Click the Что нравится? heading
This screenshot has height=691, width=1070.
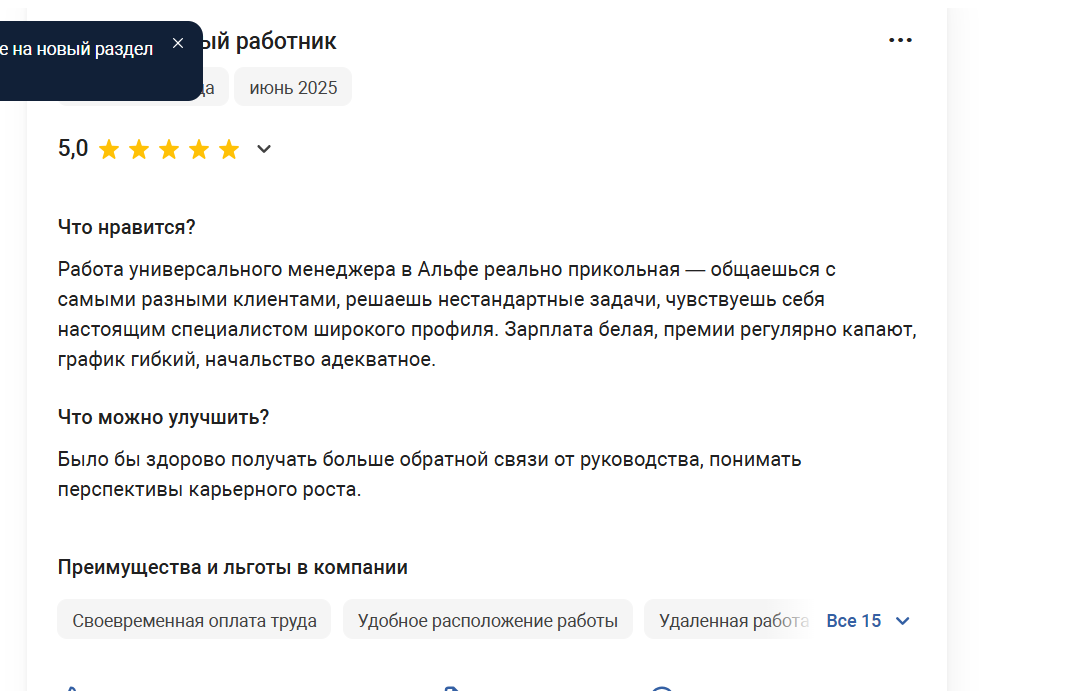click(126, 227)
